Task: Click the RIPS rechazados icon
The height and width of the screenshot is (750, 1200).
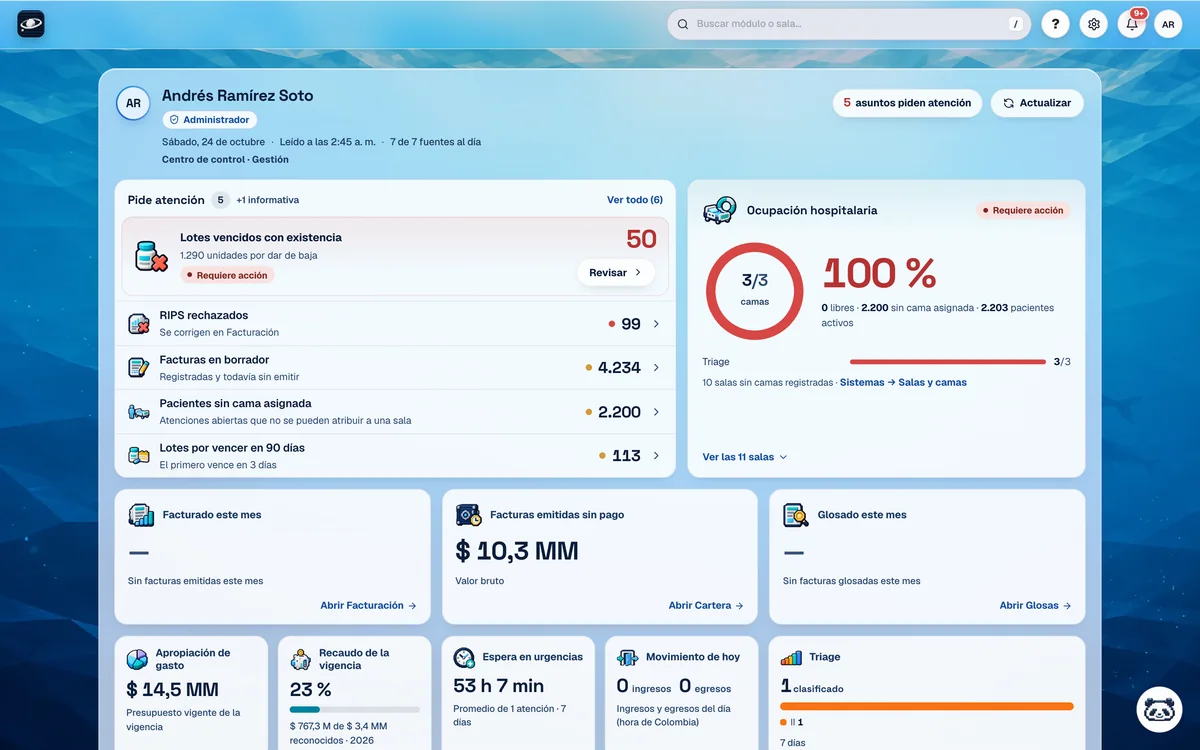Action: (139, 323)
